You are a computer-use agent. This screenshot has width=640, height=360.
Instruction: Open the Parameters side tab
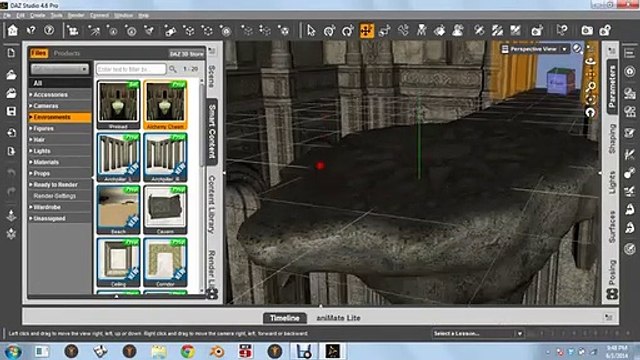click(x=612, y=87)
